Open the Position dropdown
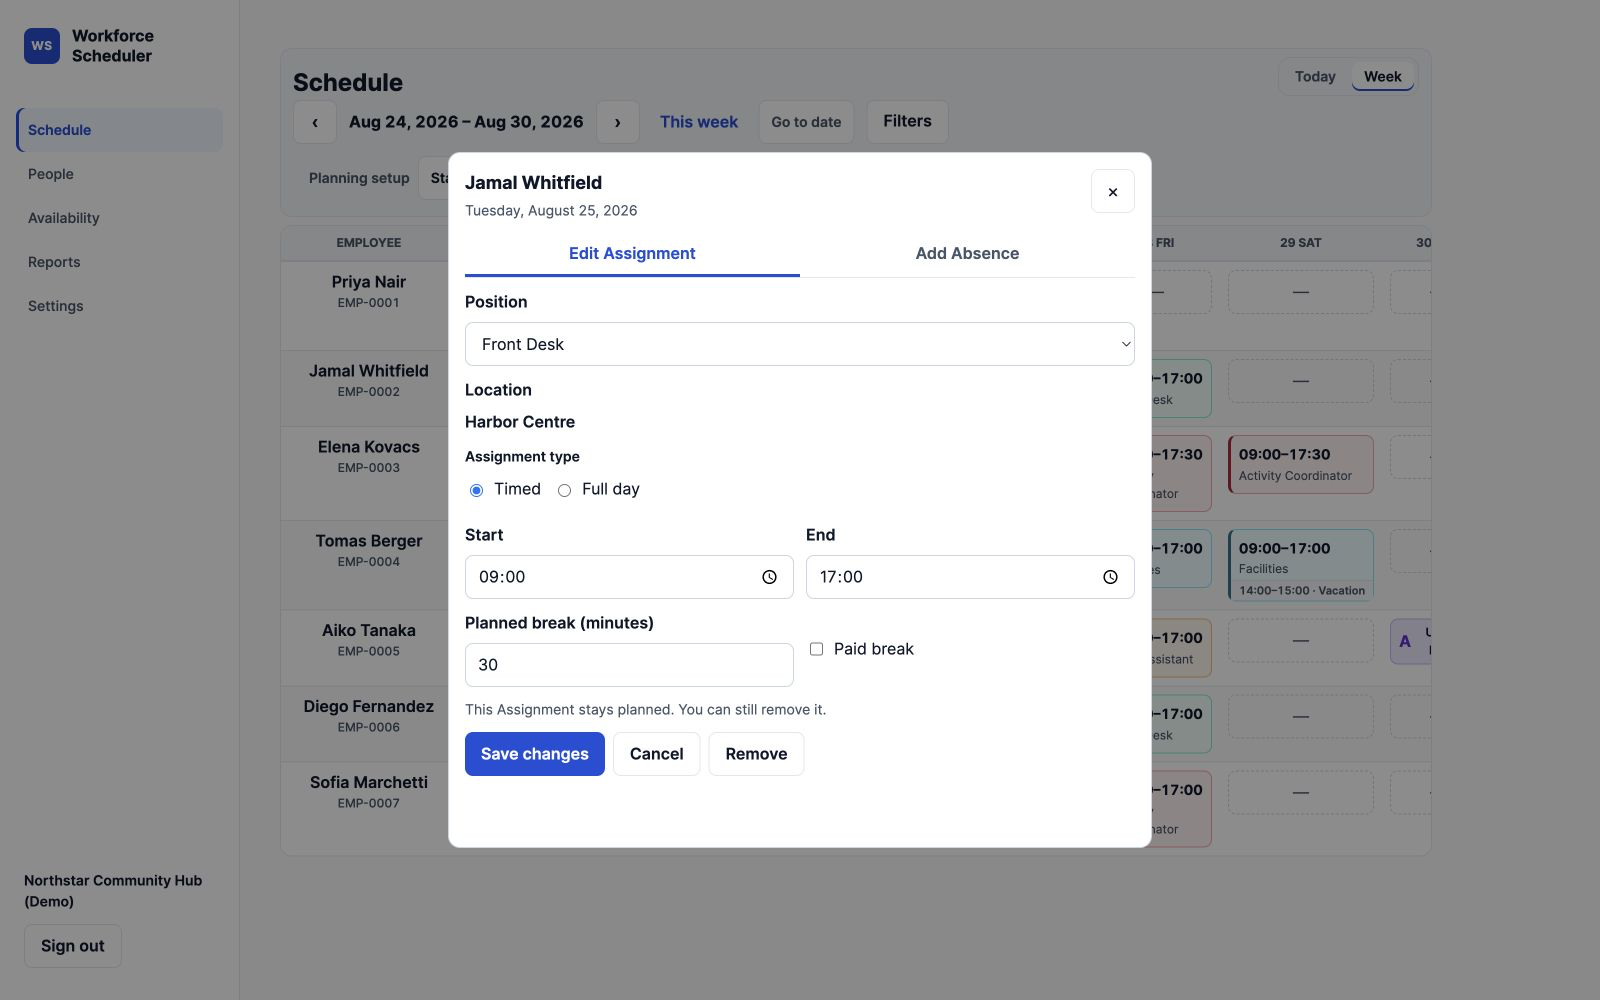The height and width of the screenshot is (1000, 1600). [800, 344]
